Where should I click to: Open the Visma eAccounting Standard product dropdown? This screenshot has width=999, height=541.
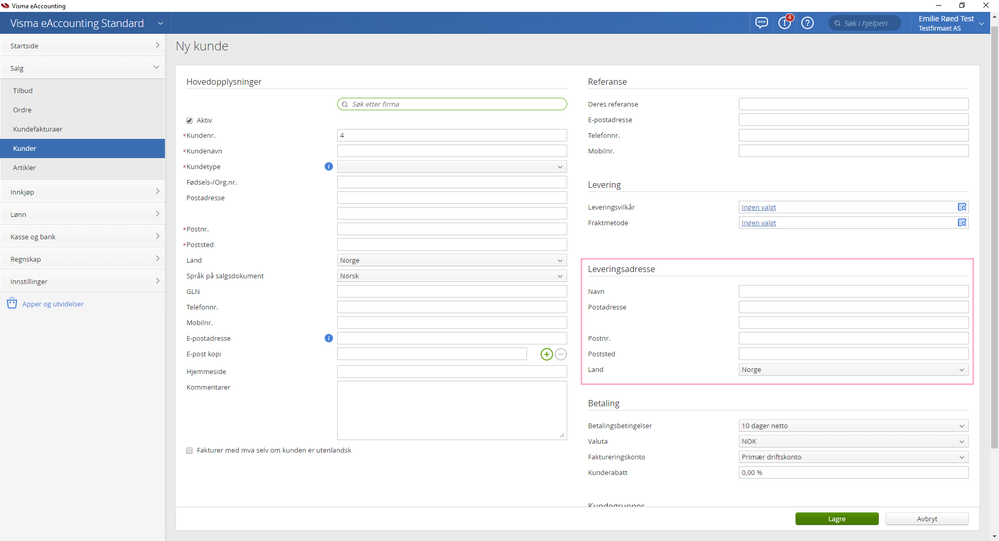point(87,23)
